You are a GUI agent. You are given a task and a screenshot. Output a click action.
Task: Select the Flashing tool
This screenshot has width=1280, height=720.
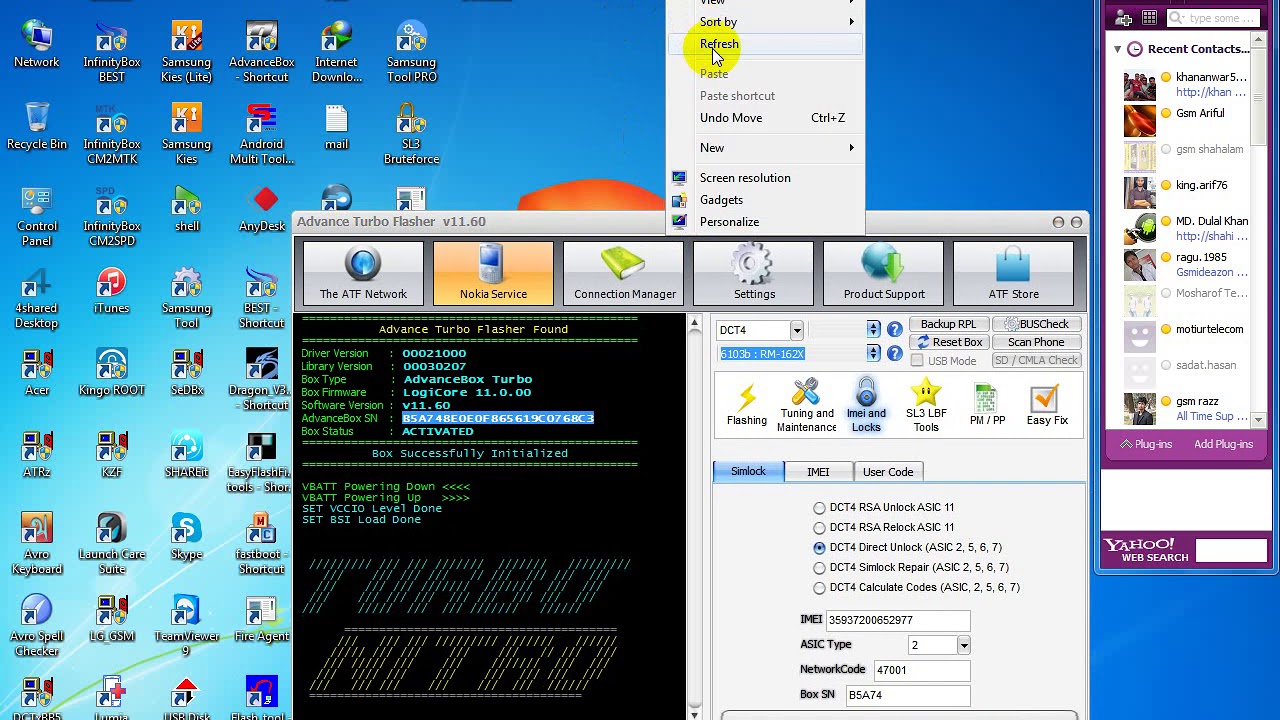746,405
